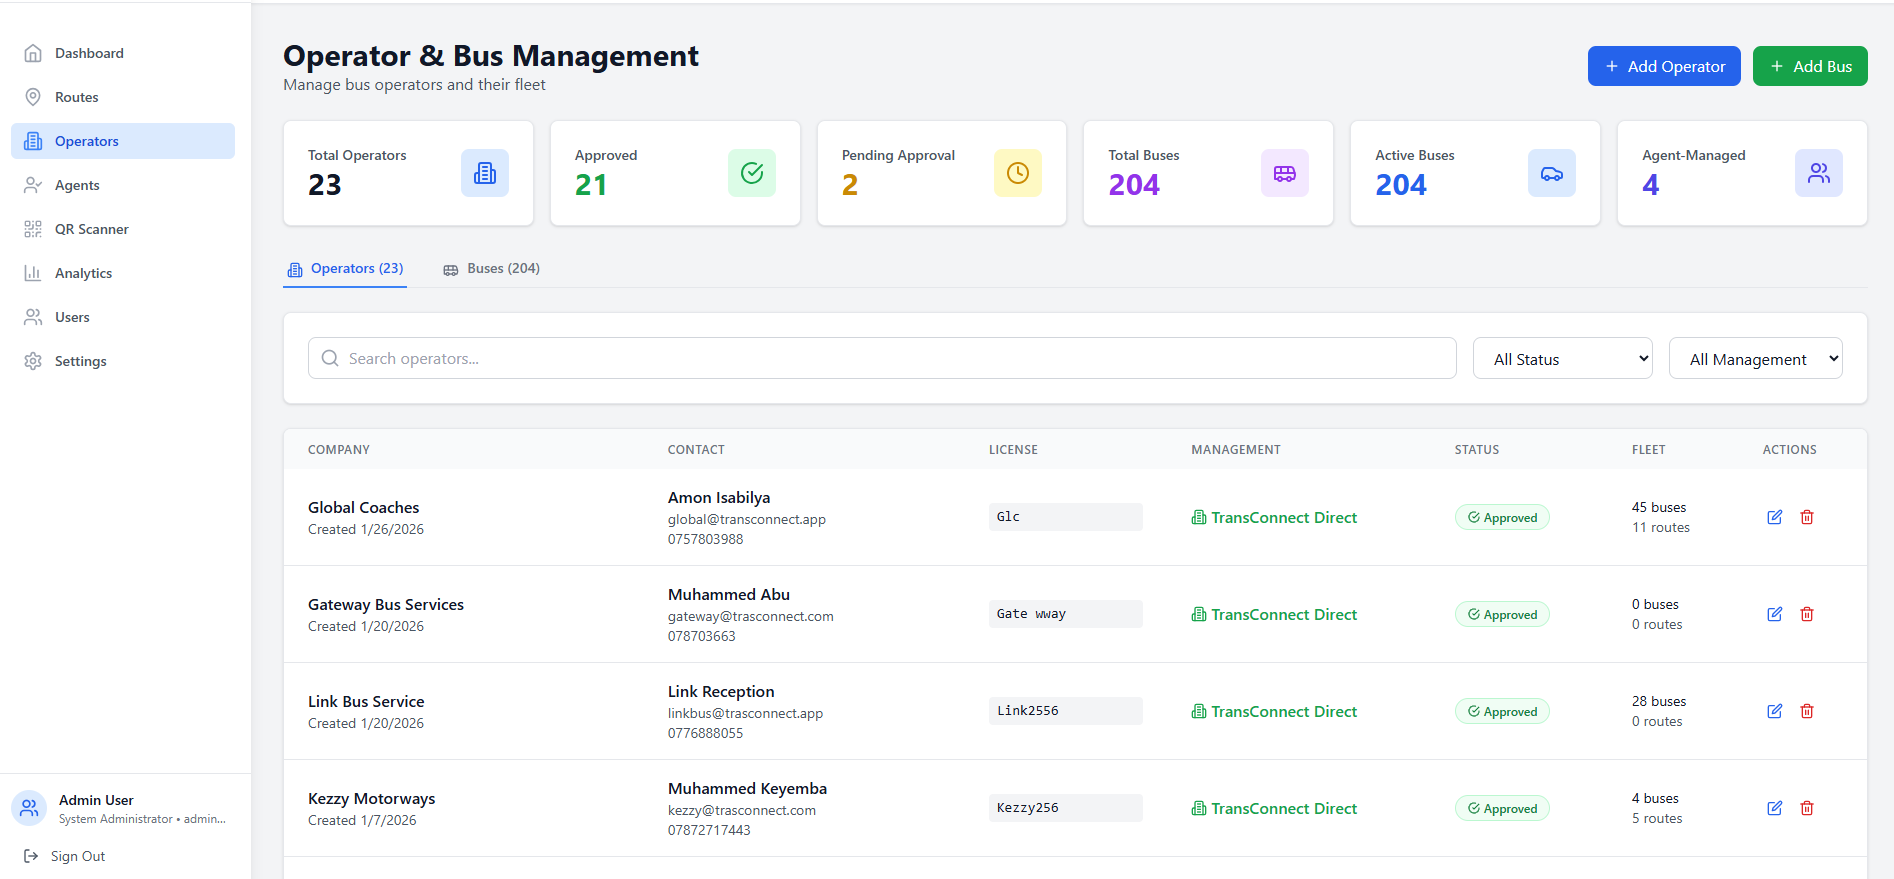Click the Pending Approval clock icon
Viewport: 1894px width, 879px height.
pos(1018,173)
